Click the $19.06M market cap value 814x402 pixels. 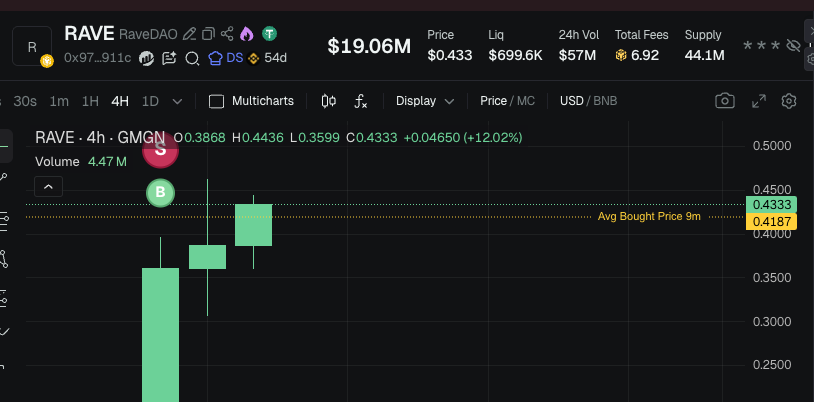(x=369, y=46)
